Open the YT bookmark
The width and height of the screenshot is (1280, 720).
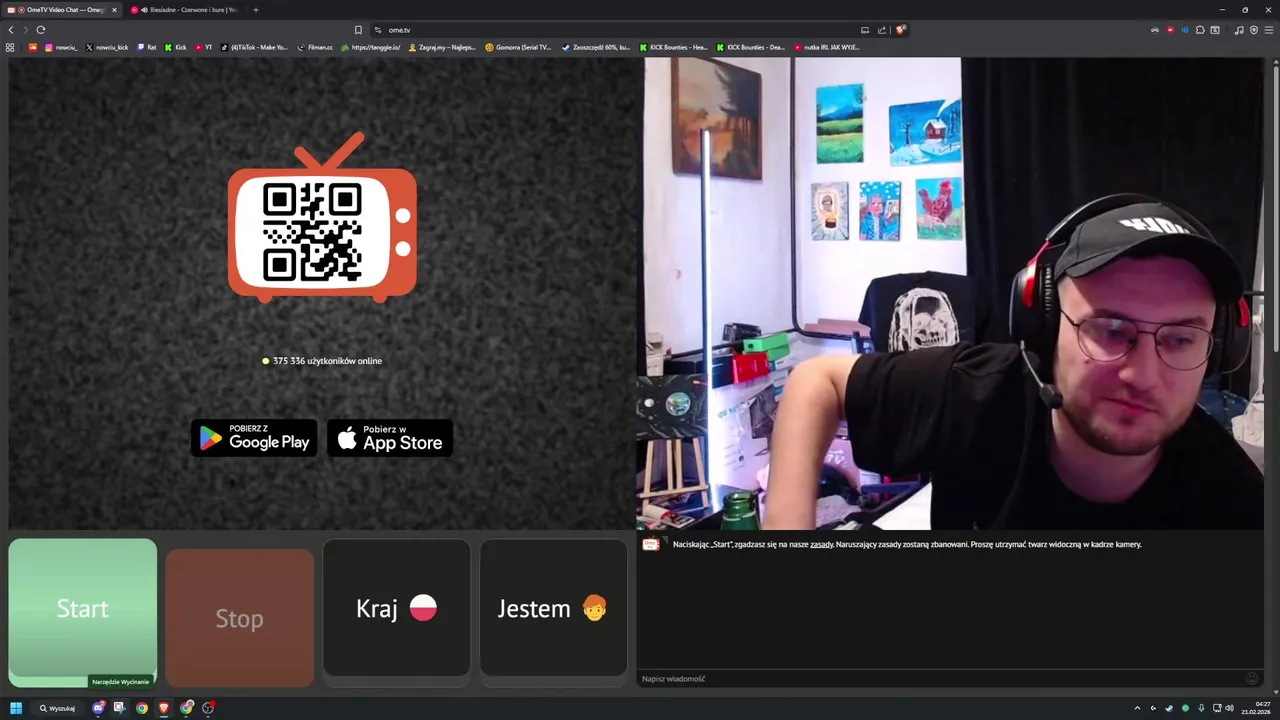point(204,47)
